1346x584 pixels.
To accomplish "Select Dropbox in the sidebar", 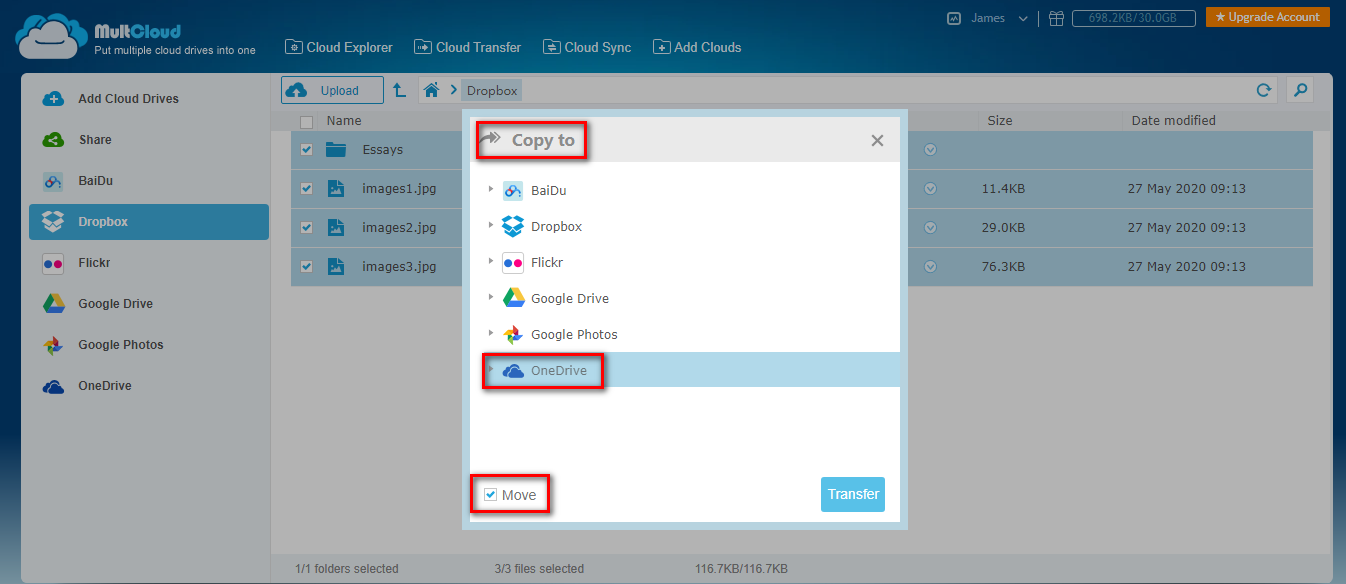I will (149, 222).
